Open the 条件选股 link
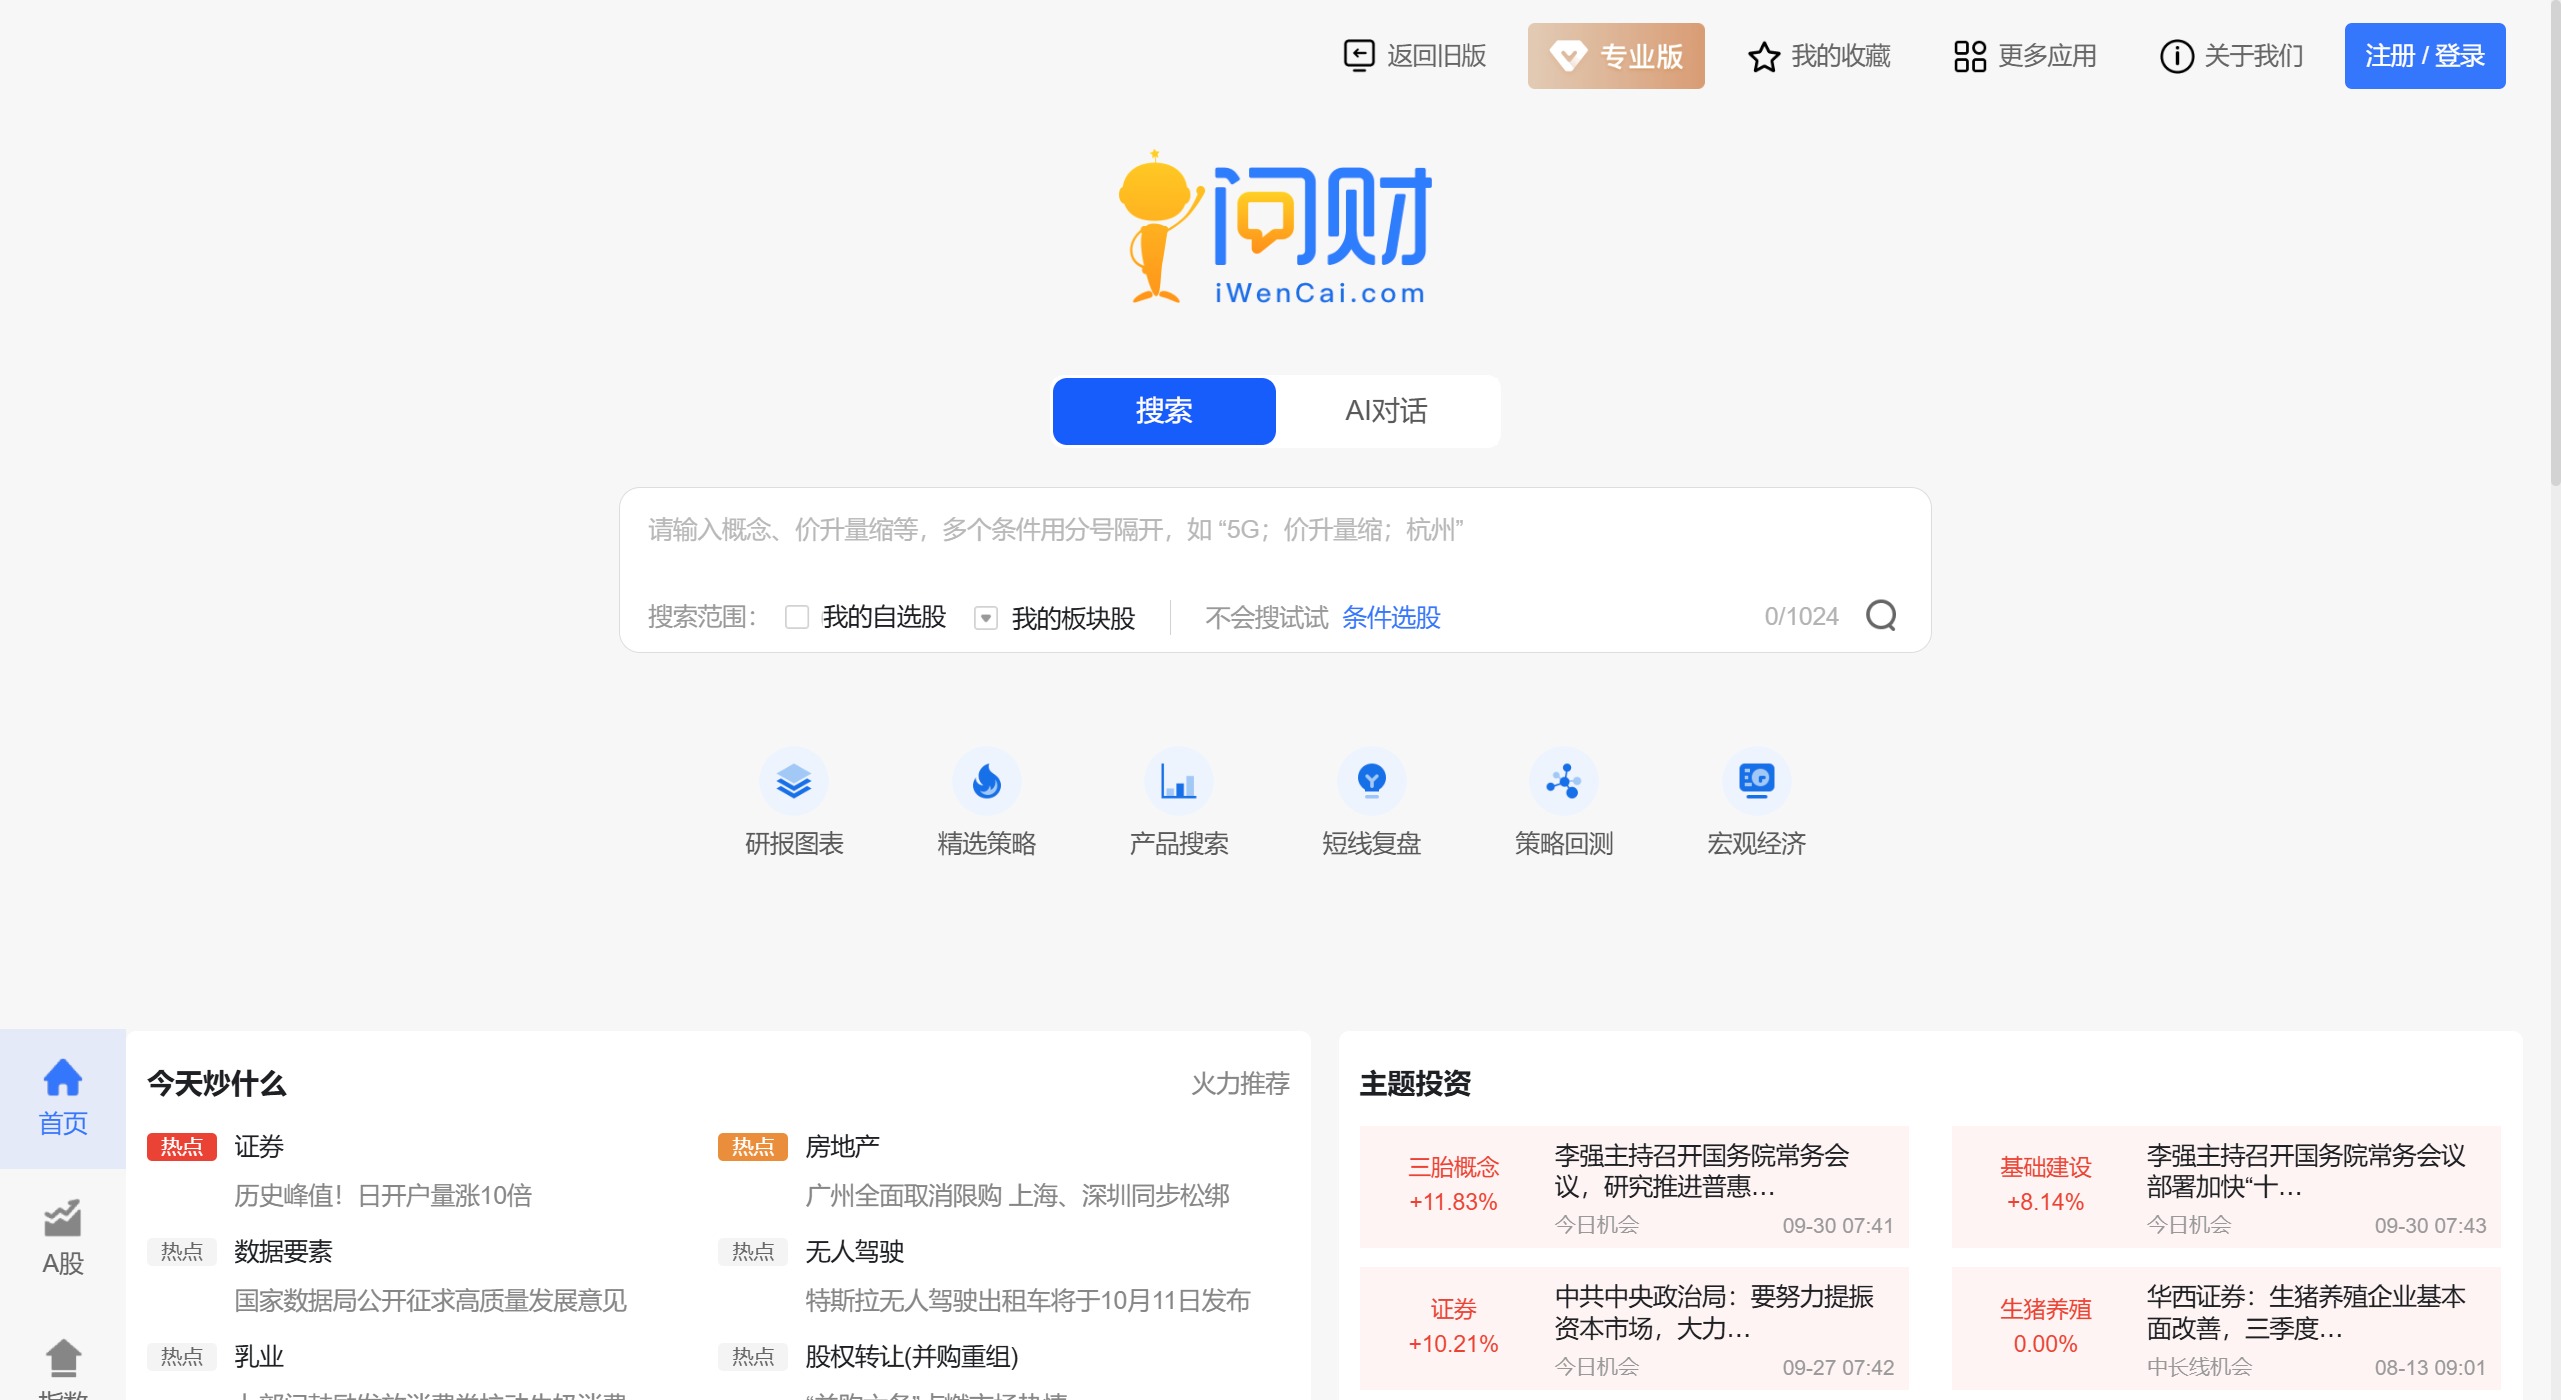This screenshot has width=2561, height=1400. point(1390,618)
